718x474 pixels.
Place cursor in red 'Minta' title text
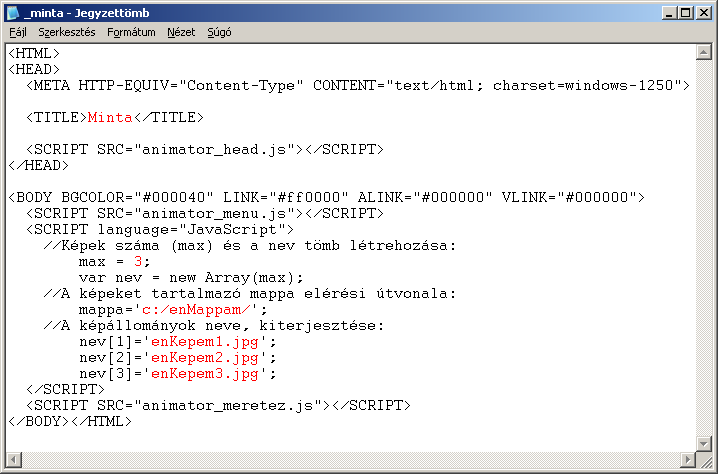(110, 117)
